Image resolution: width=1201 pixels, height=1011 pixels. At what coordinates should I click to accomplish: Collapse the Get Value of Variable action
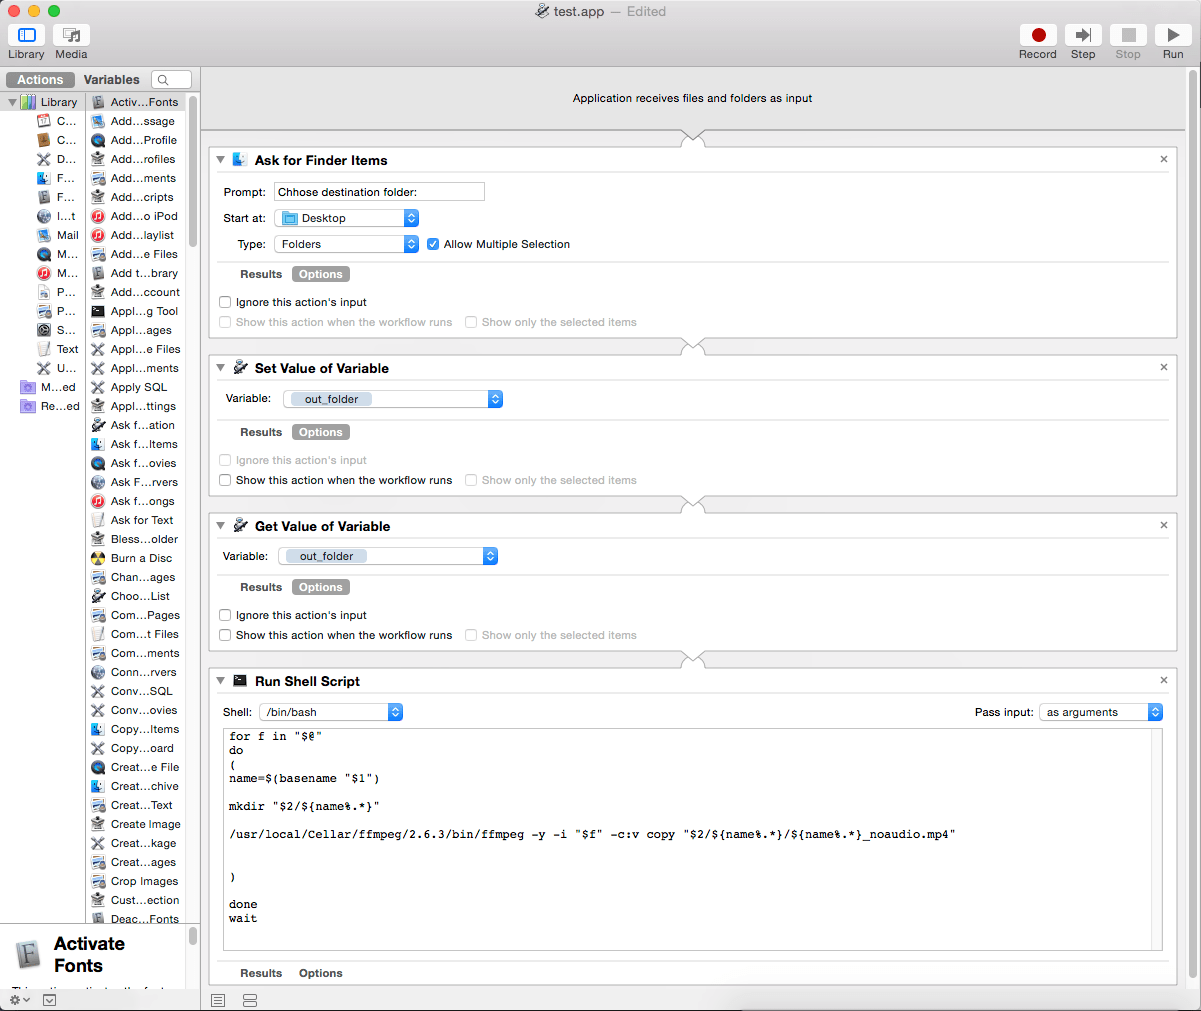[x=221, y=526]
